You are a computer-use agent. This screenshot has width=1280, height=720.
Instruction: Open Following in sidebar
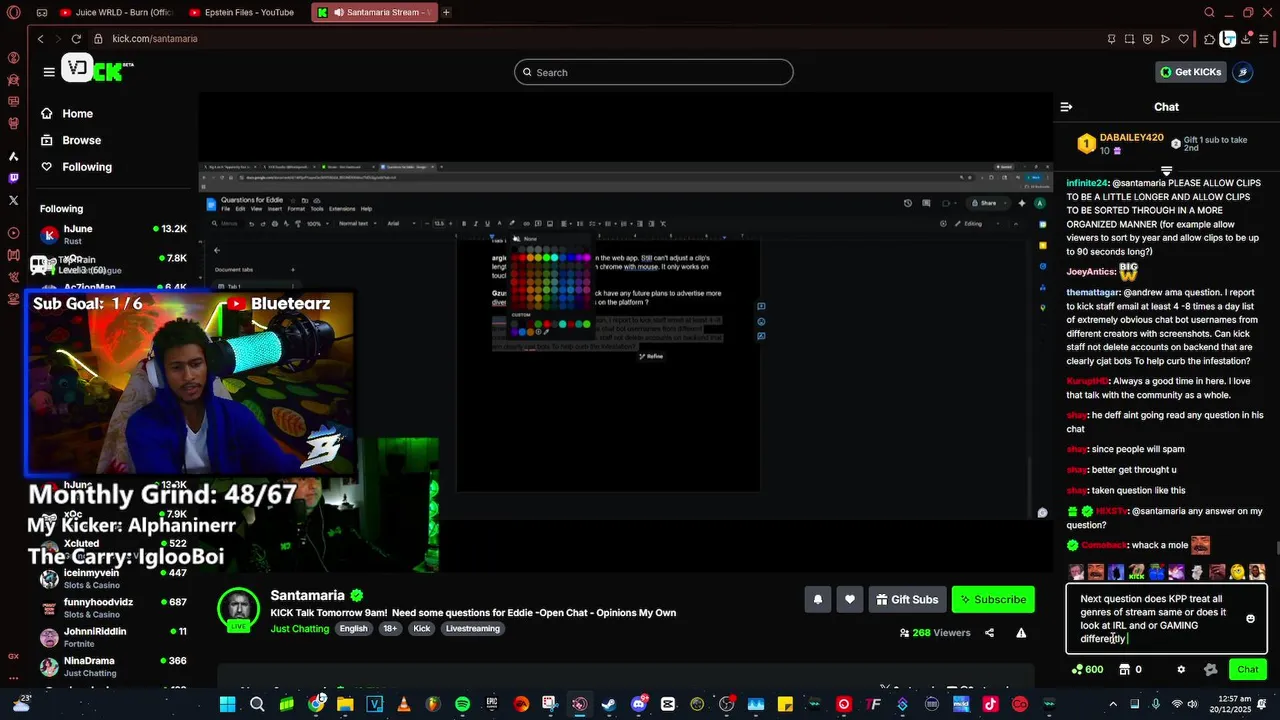[x=76, y=167]
